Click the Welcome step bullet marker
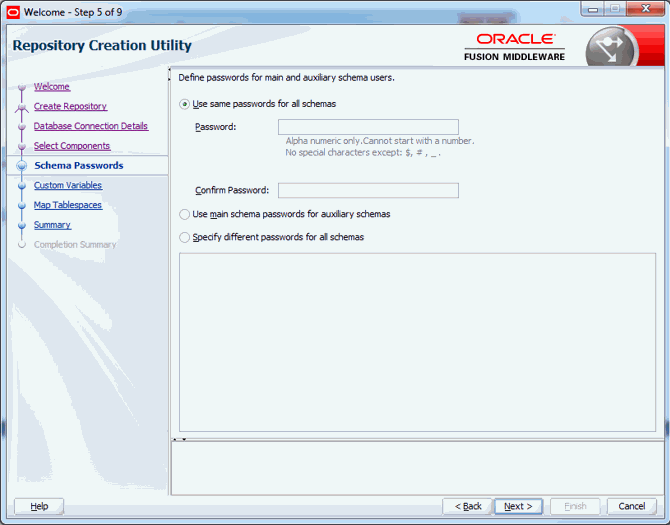Screen dimensions: 670x525 click(22, 87)
